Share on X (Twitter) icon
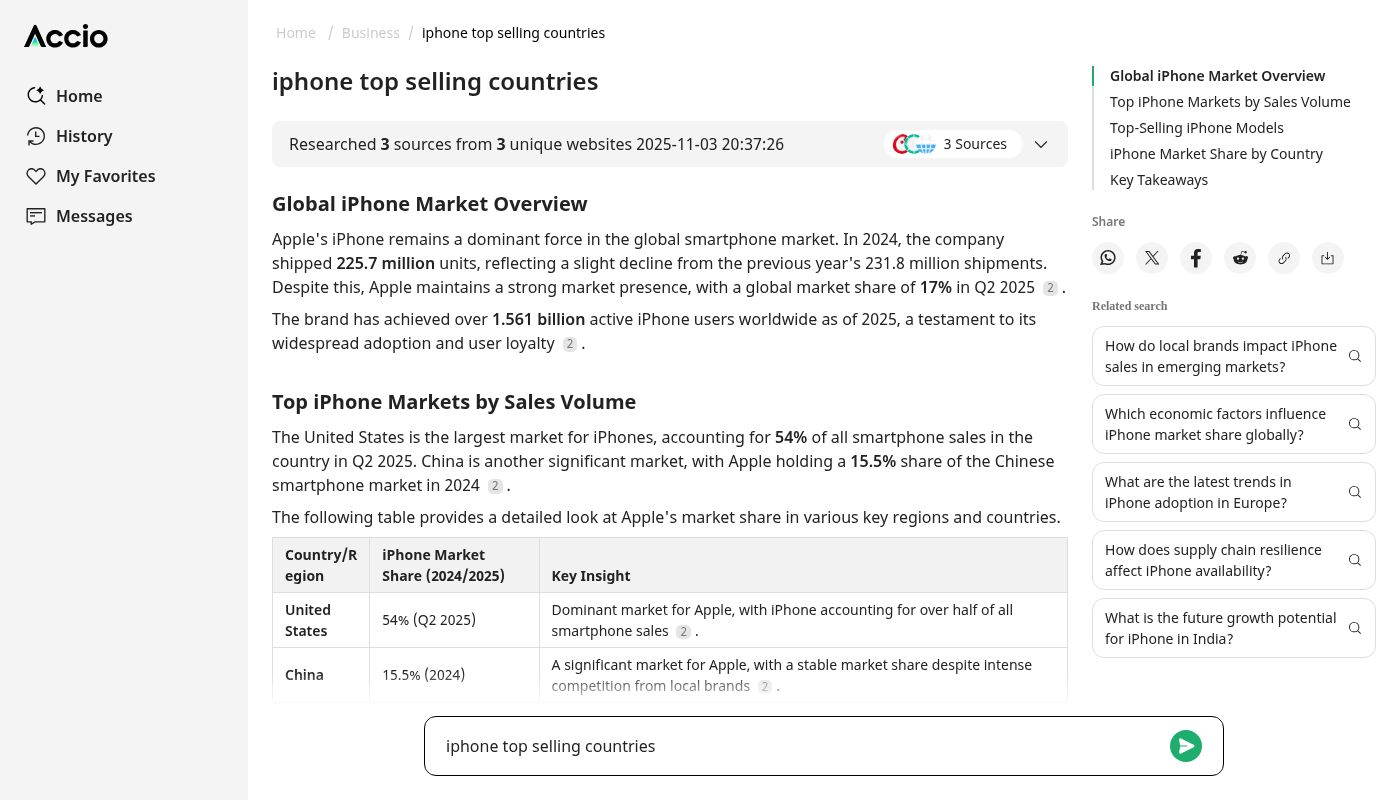Viewport: 1400px width, 800px height. pos(1152,258)
